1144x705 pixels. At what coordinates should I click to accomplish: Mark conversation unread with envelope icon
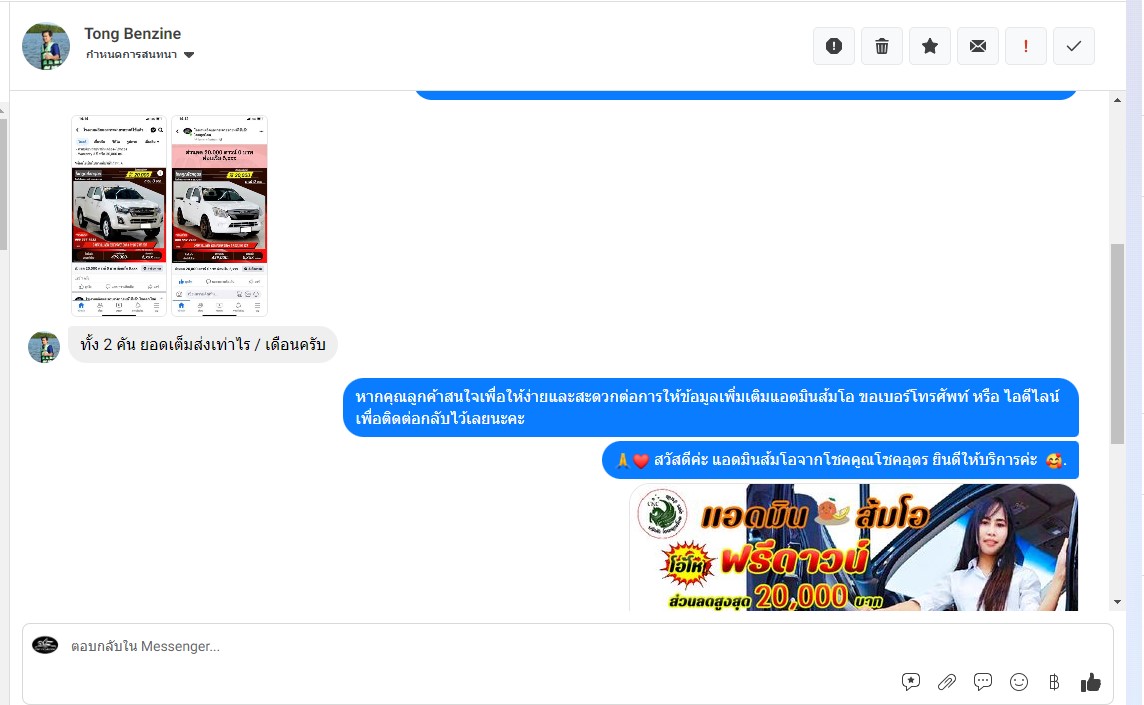[x=977, y=46]
